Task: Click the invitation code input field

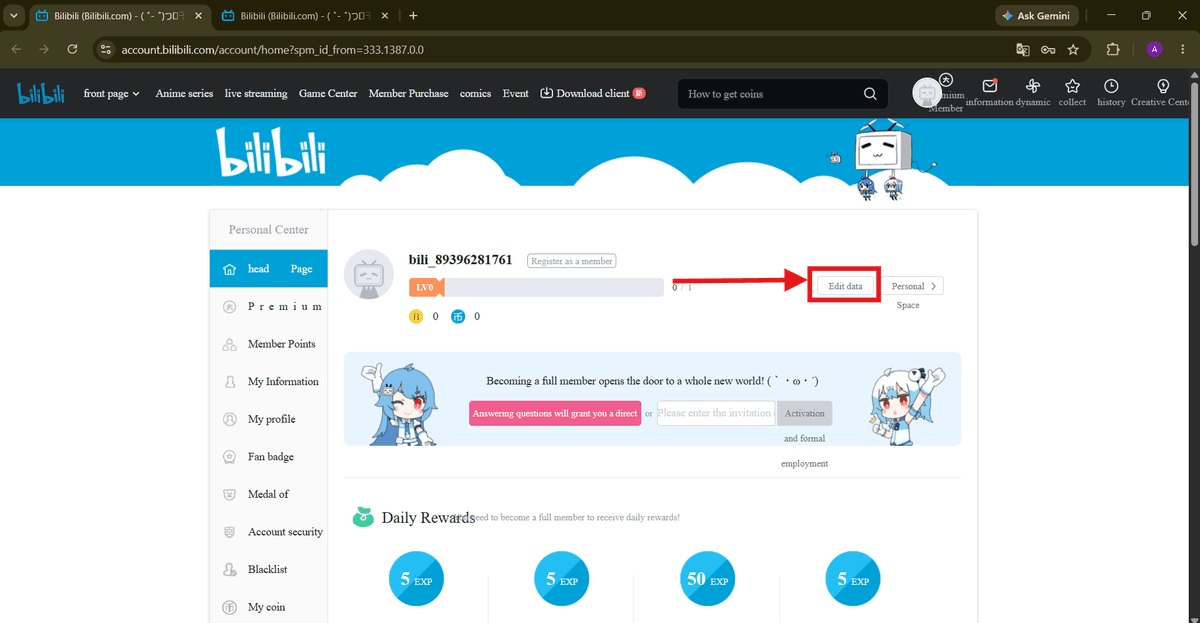Action: (x=716, y=413)
